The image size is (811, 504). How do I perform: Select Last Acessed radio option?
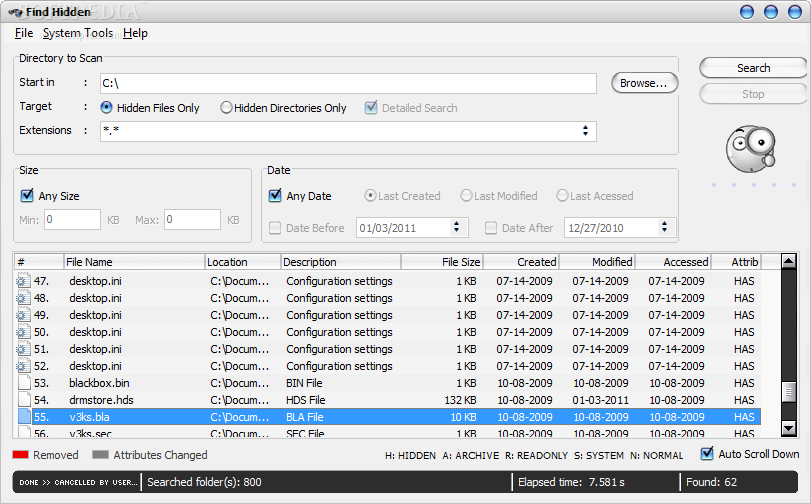[x=562, y=196]
